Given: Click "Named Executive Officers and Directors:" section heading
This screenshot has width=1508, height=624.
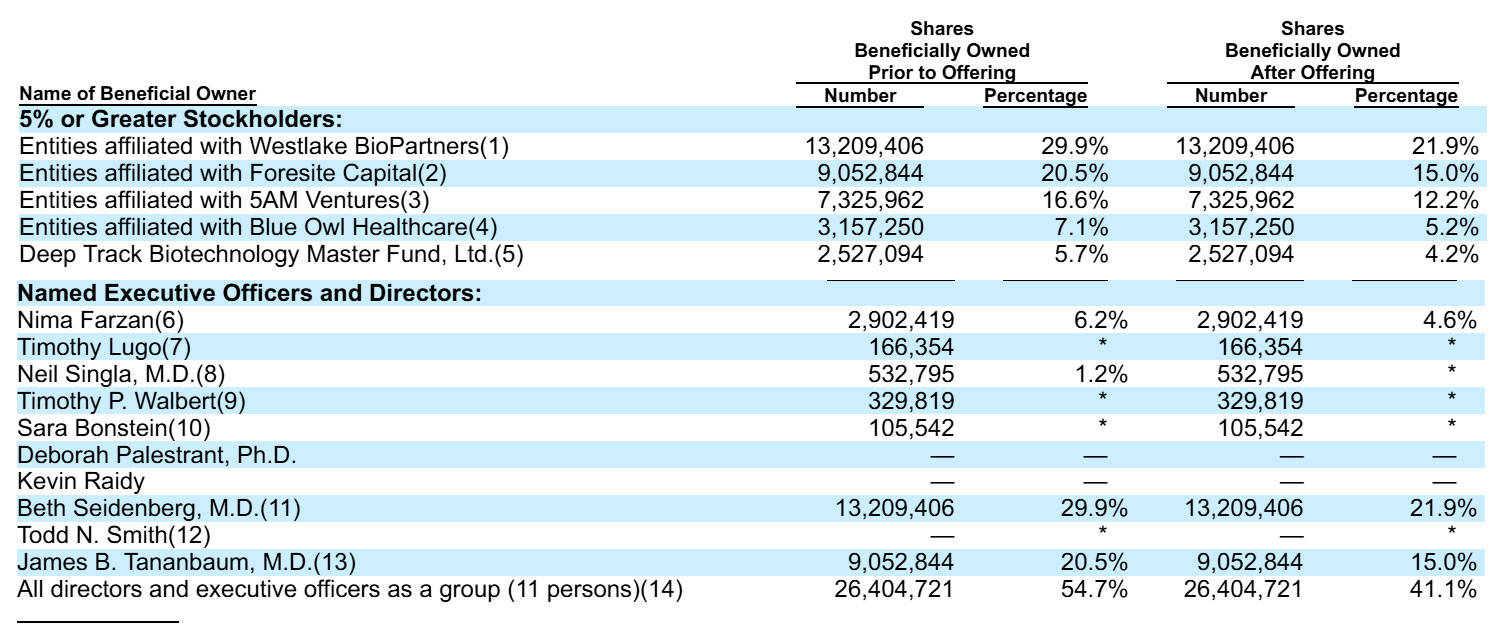Looking at the screenshot, I should [x=250, y=294].
